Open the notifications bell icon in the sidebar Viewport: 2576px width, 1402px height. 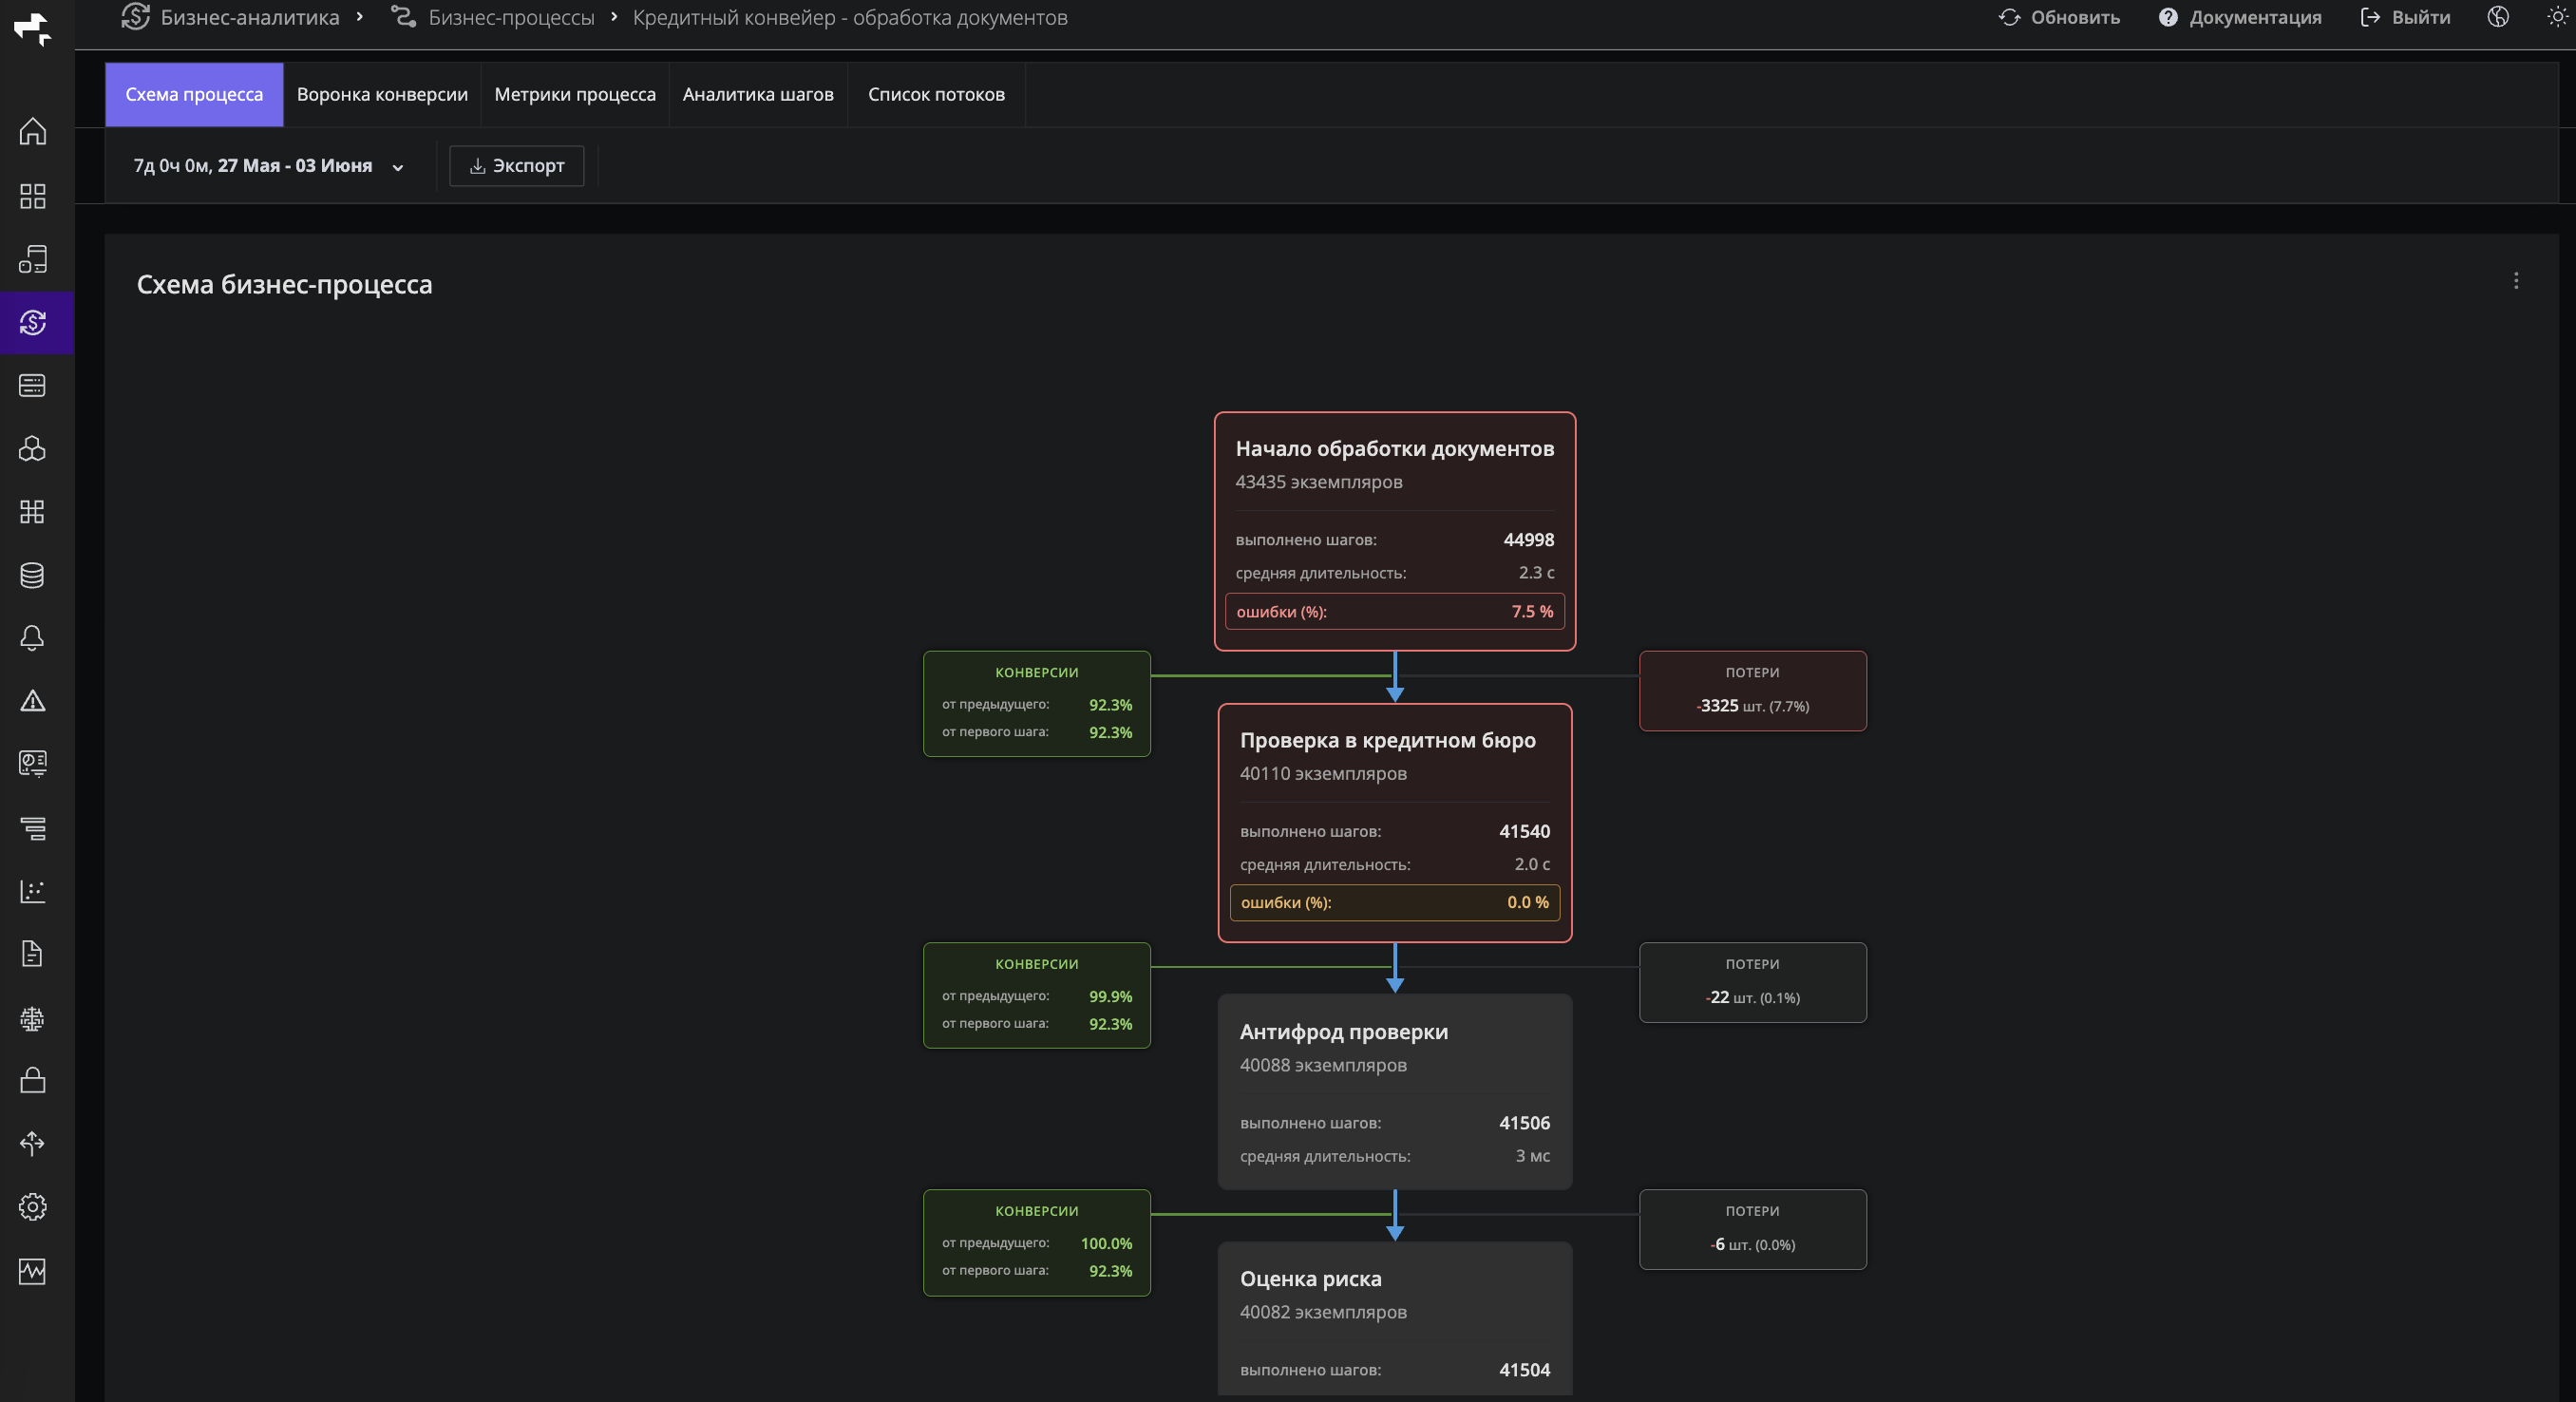[33, 638]
